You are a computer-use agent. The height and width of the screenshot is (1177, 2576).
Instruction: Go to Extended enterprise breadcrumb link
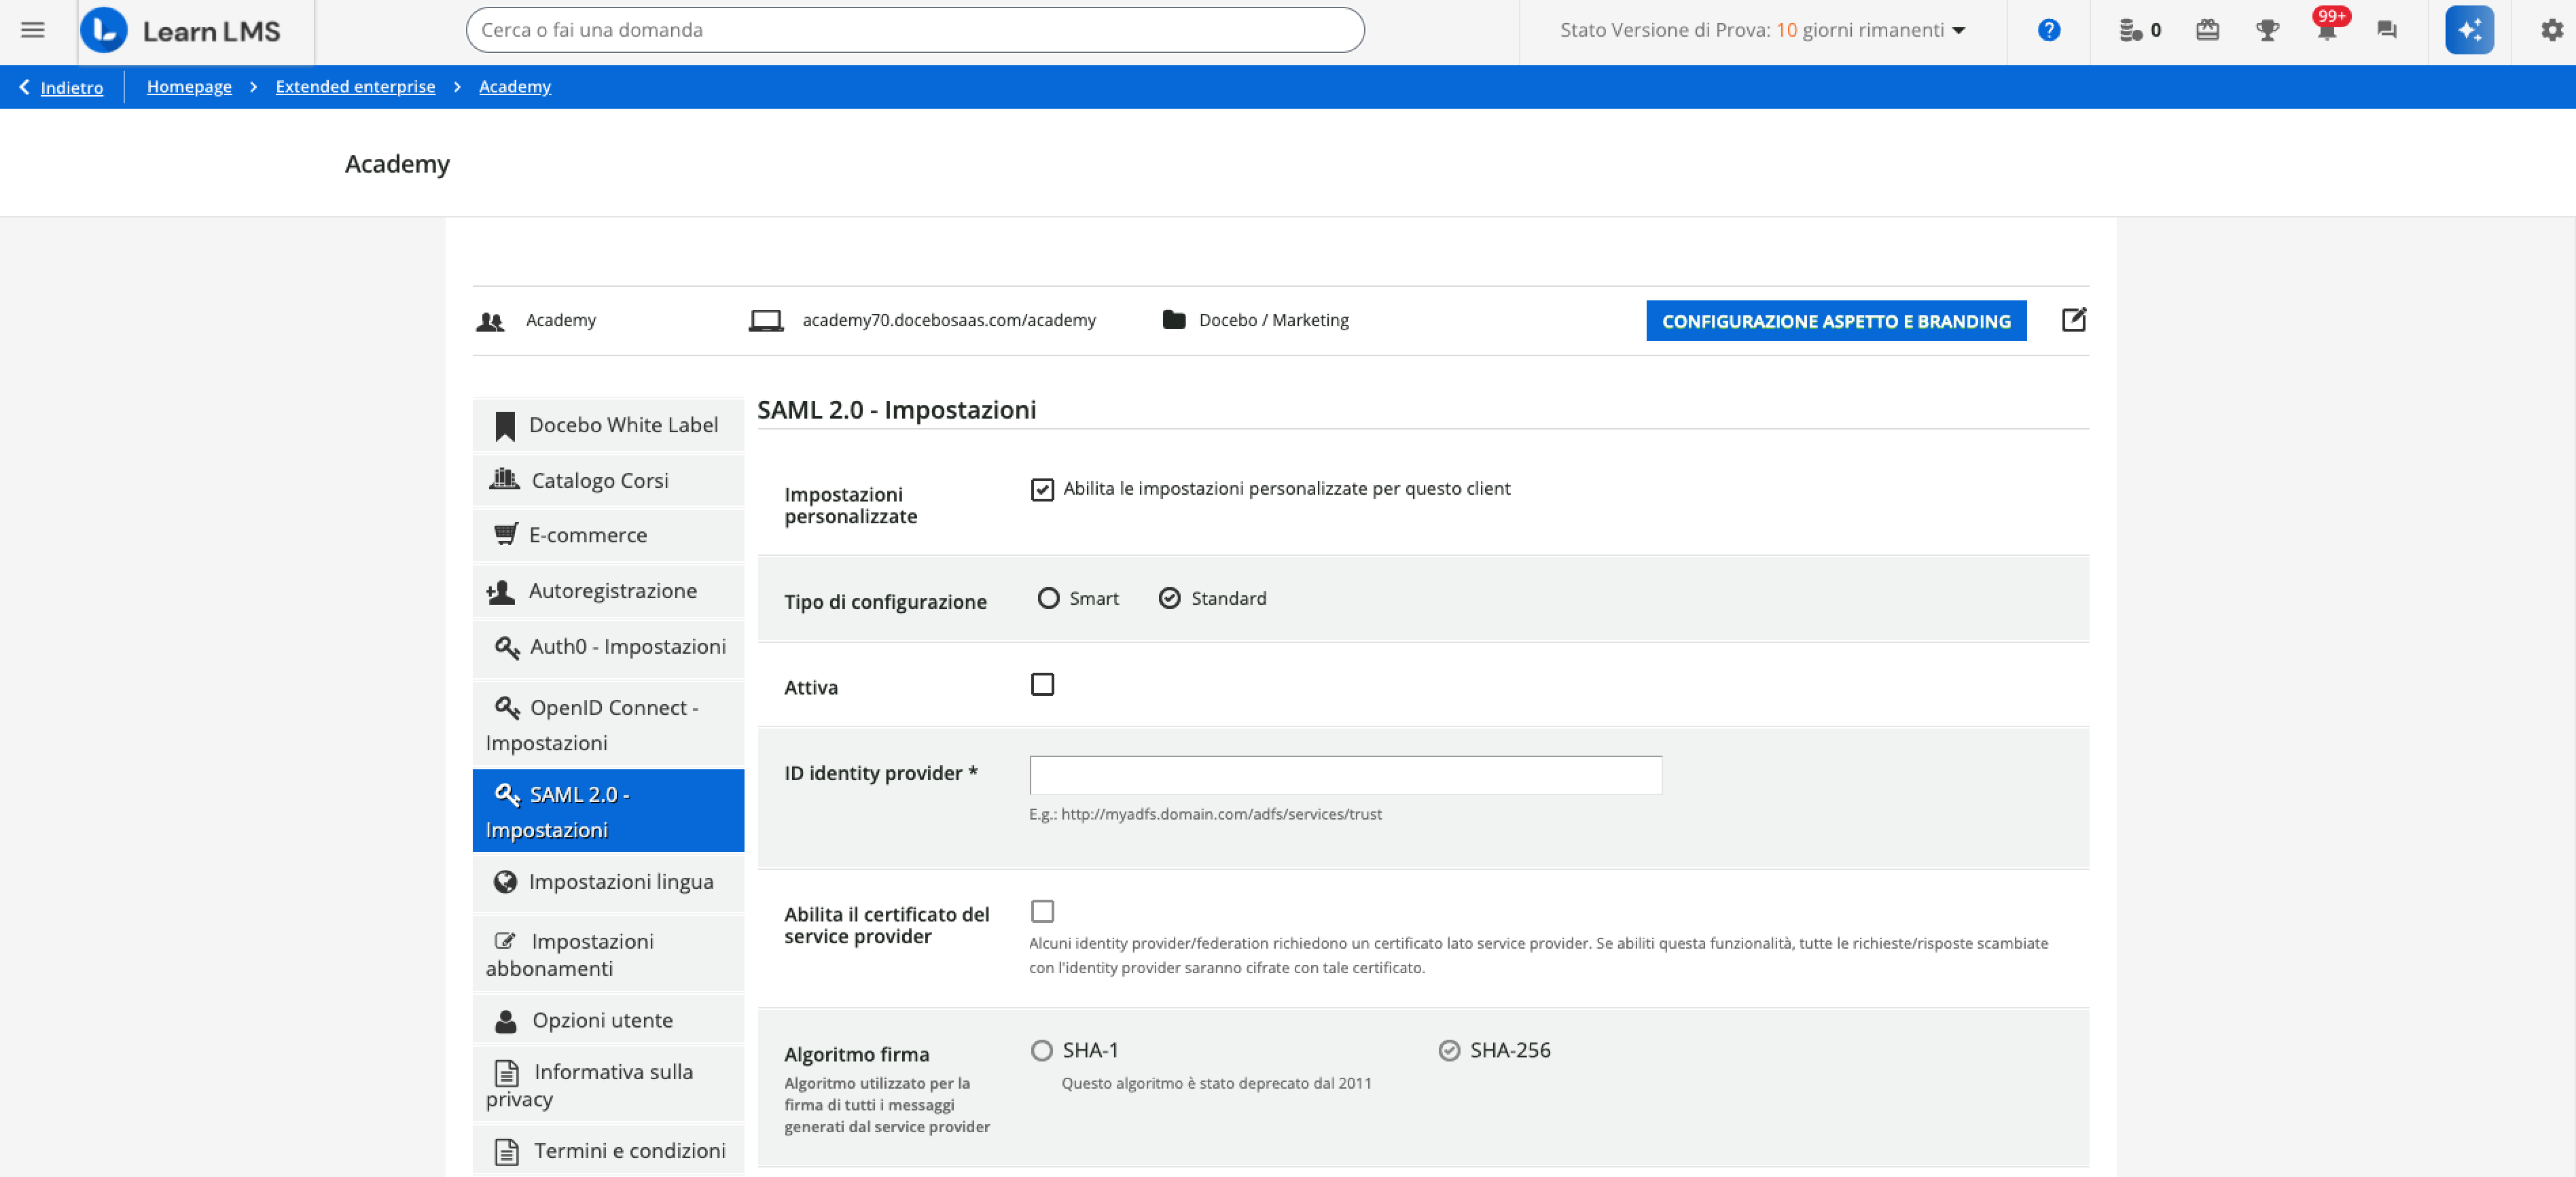click(355, 87)
